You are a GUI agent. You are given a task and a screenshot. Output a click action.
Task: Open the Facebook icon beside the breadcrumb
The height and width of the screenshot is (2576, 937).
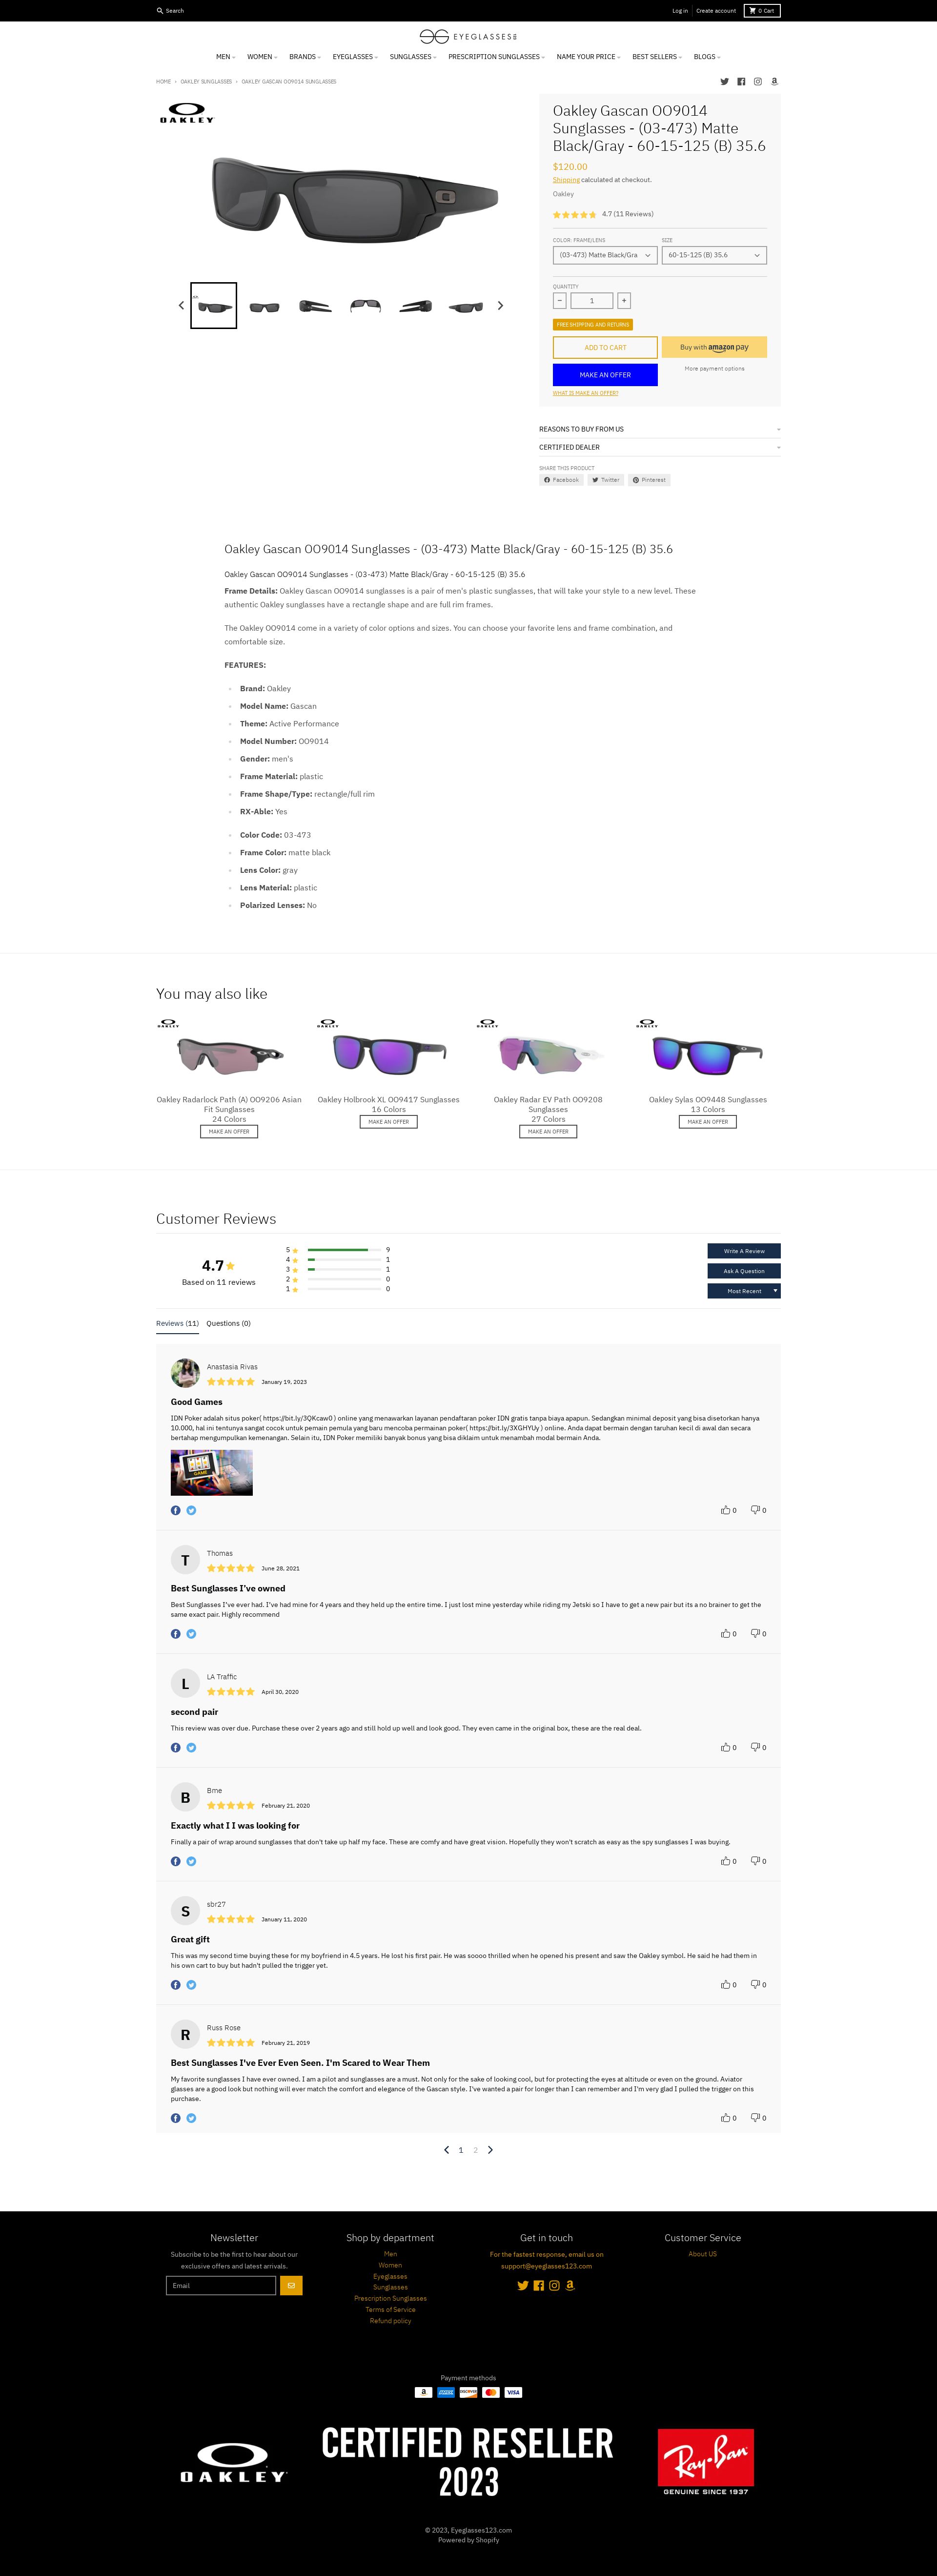pyautogui.click(x=741, y=82)
